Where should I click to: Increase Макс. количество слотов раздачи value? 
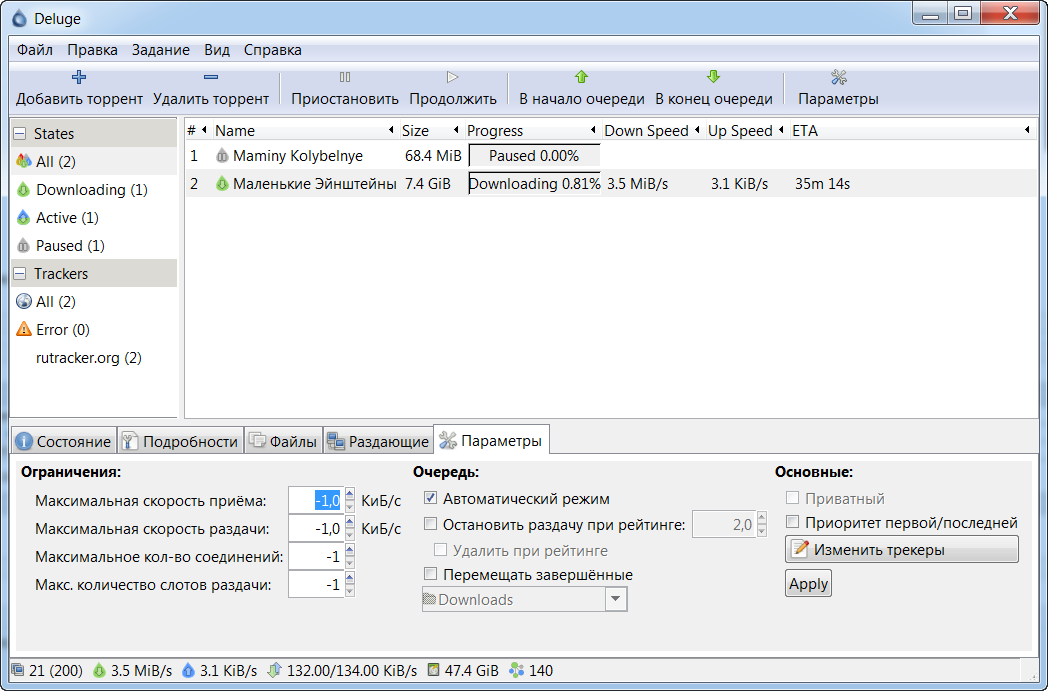click(x=350, y=577)
